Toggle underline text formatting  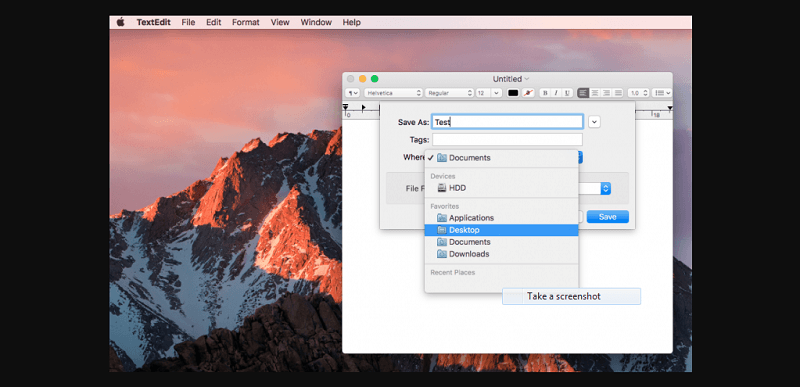click(567, 93)
